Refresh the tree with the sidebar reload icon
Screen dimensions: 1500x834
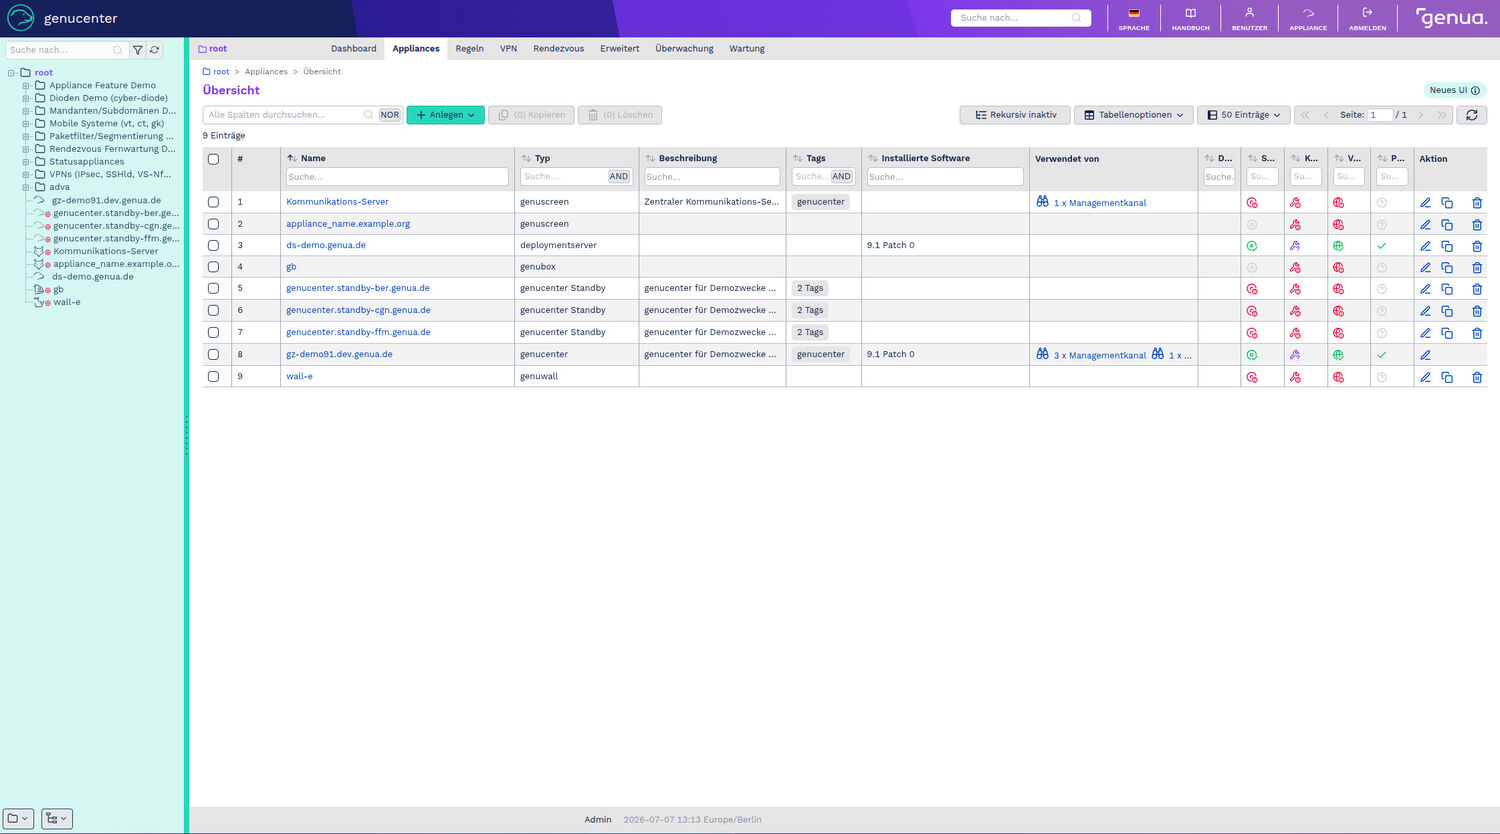154,50
